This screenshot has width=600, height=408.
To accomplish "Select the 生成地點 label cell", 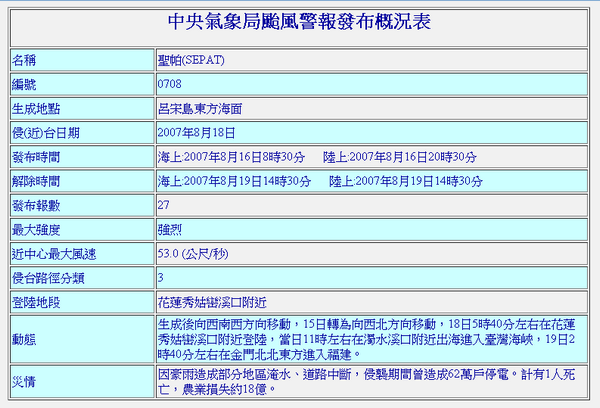I will (x=82, y=109).
